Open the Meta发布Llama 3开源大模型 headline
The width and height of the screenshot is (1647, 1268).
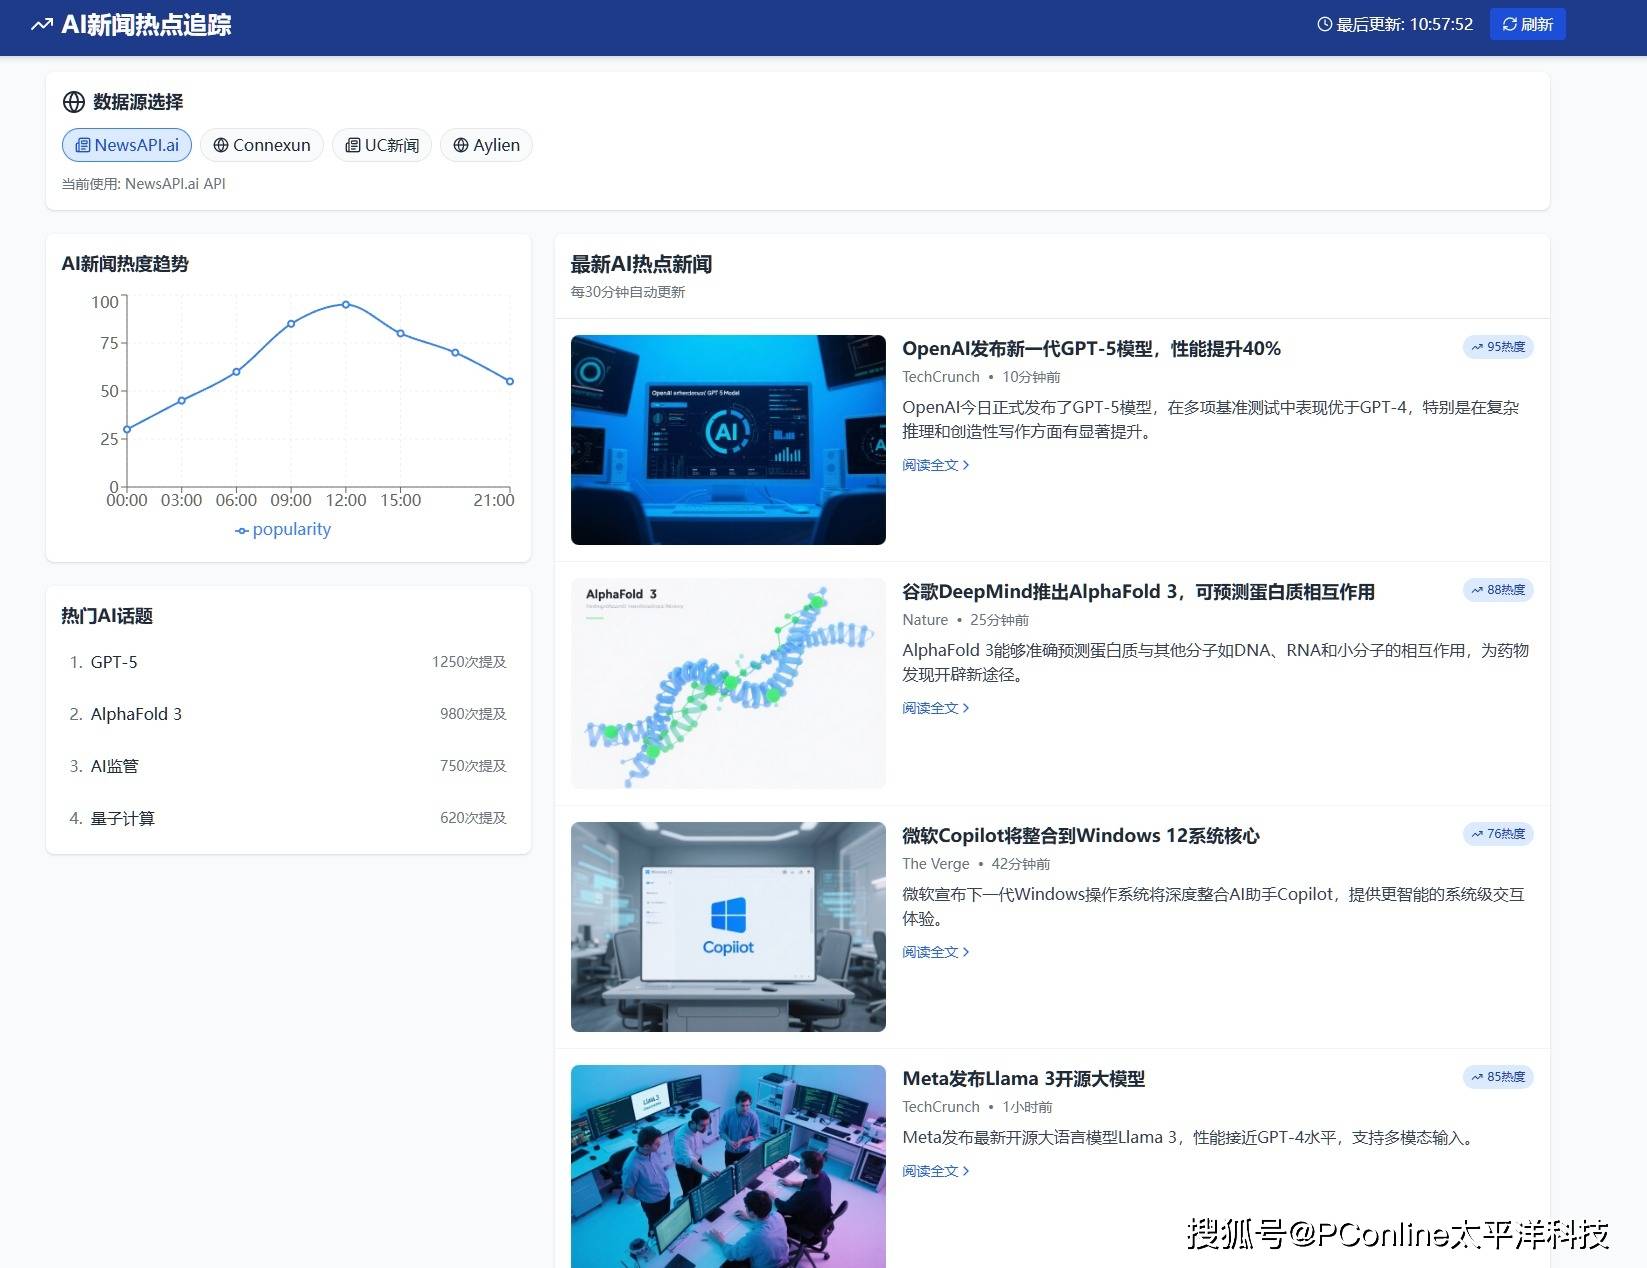tap(1023, 1079)
